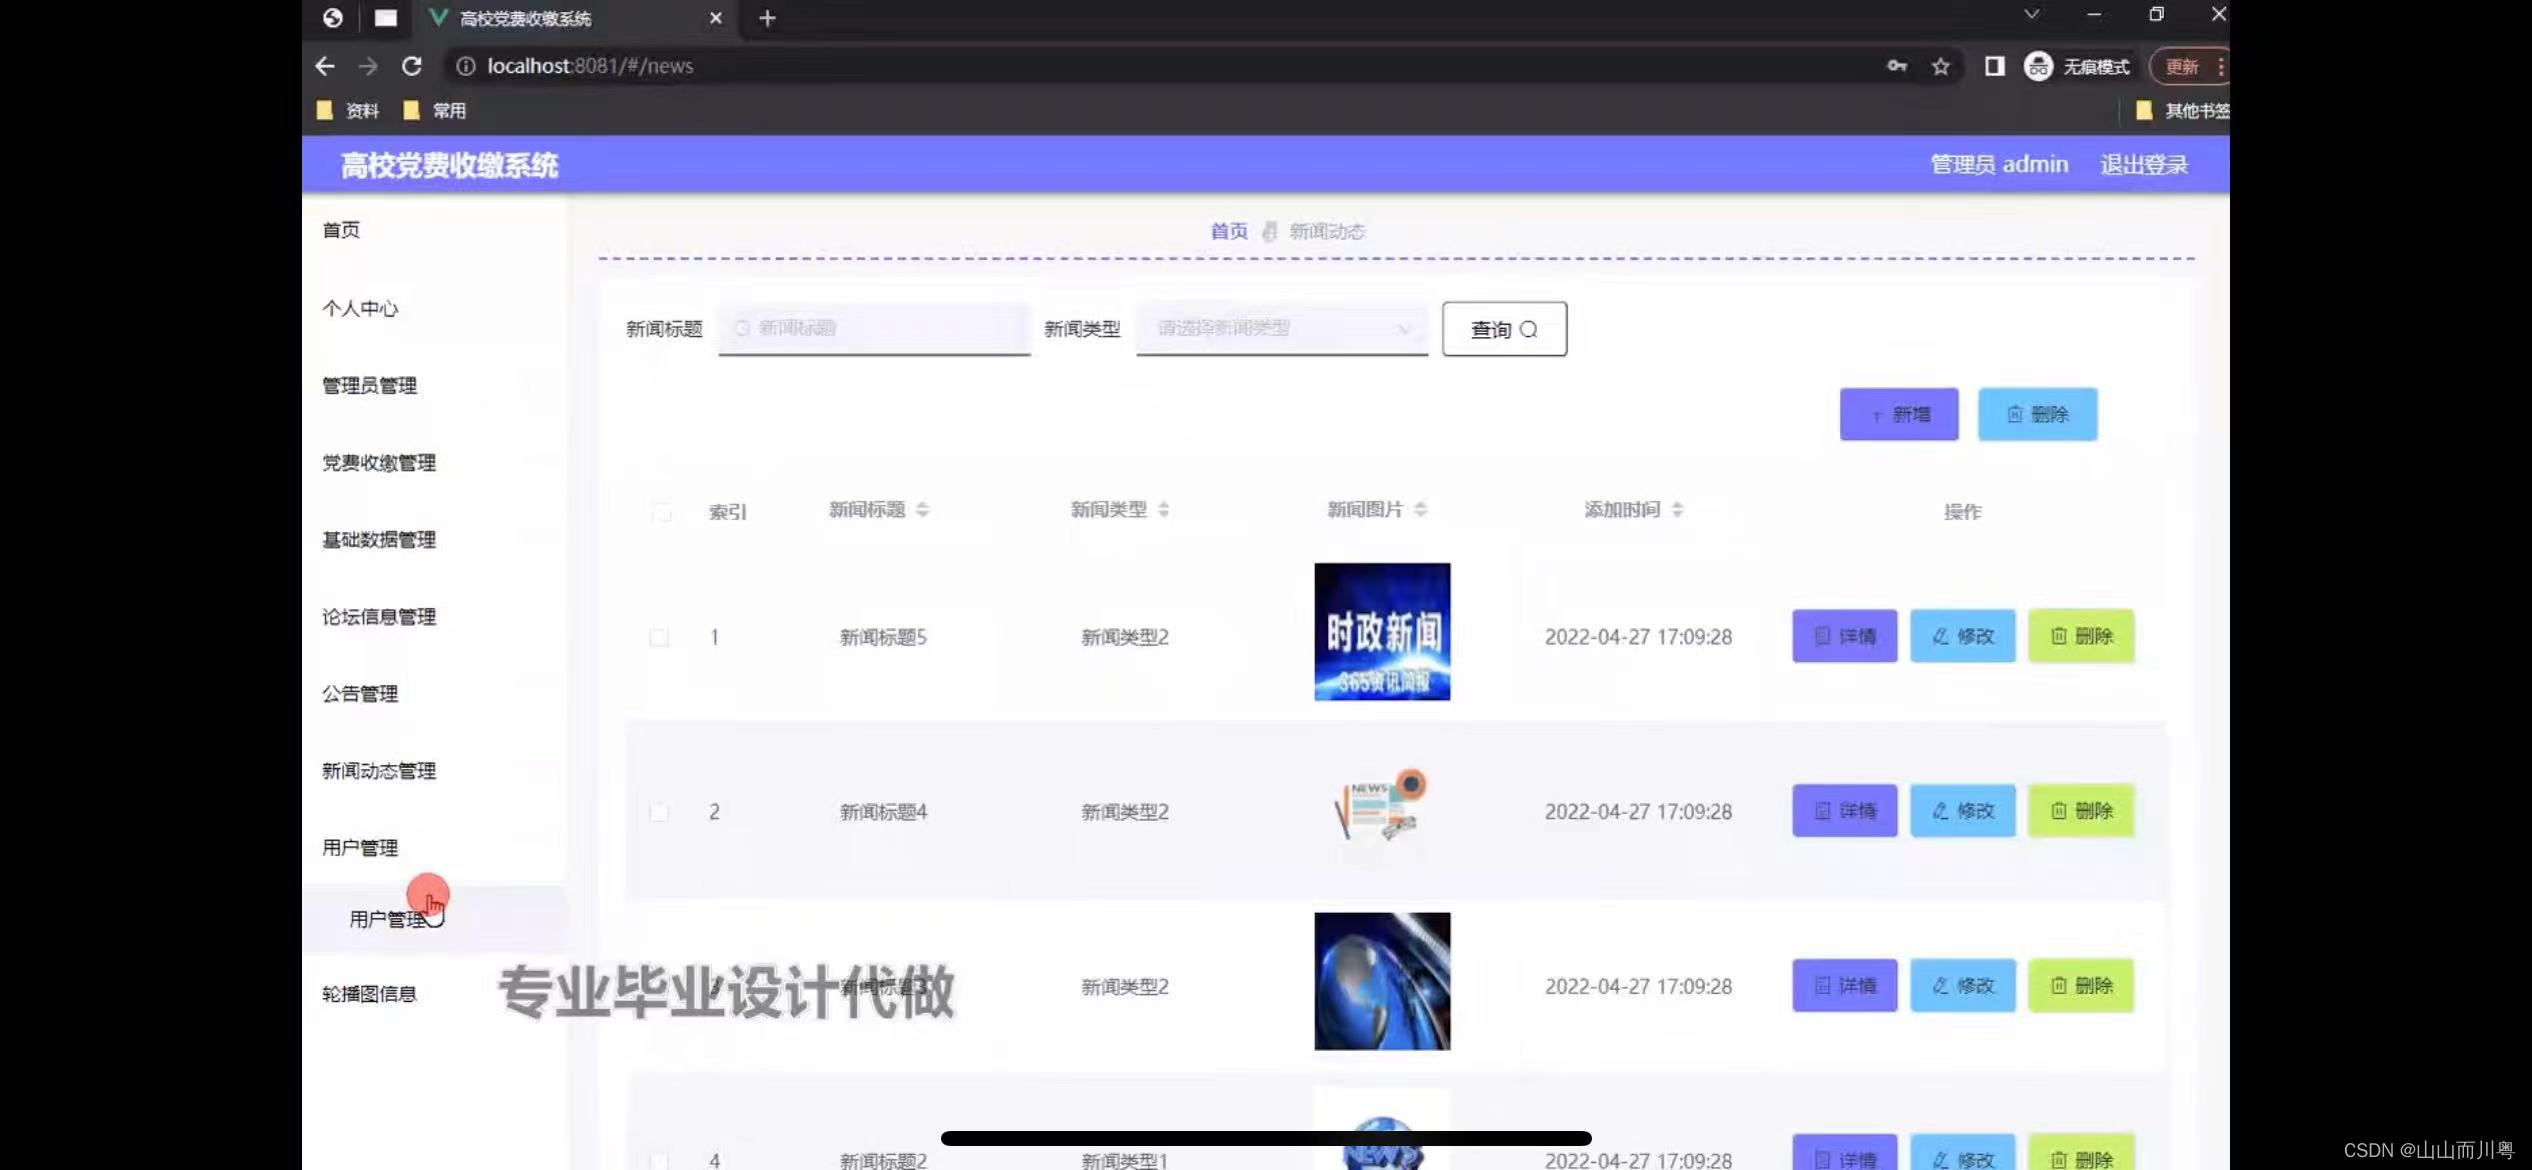Click the 新增 add button
Image resolution: width=2532 pixels, height=1170 pixels.
(1898, 414)
